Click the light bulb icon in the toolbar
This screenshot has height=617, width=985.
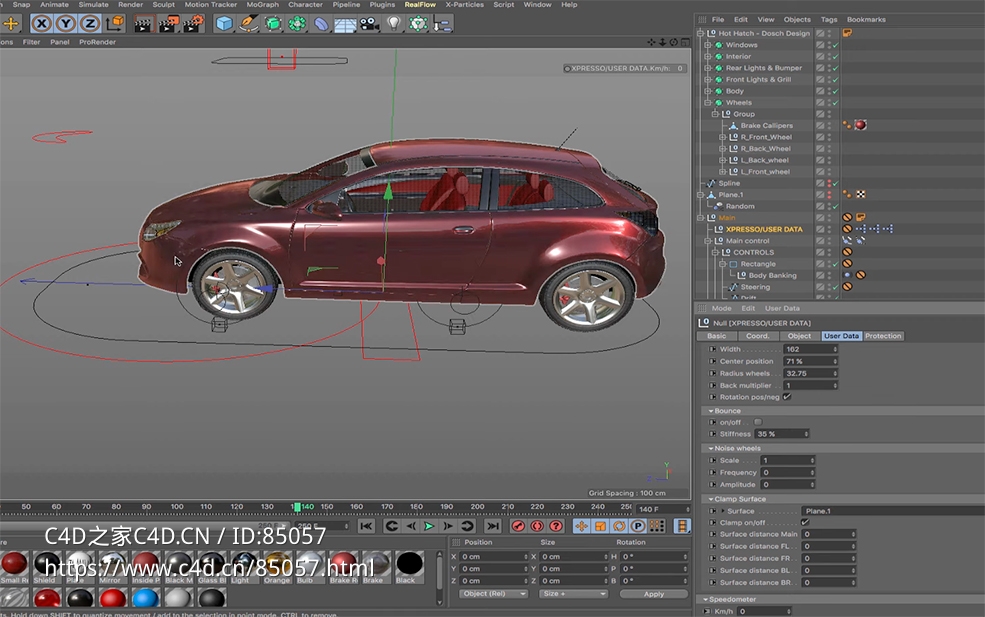393,24
